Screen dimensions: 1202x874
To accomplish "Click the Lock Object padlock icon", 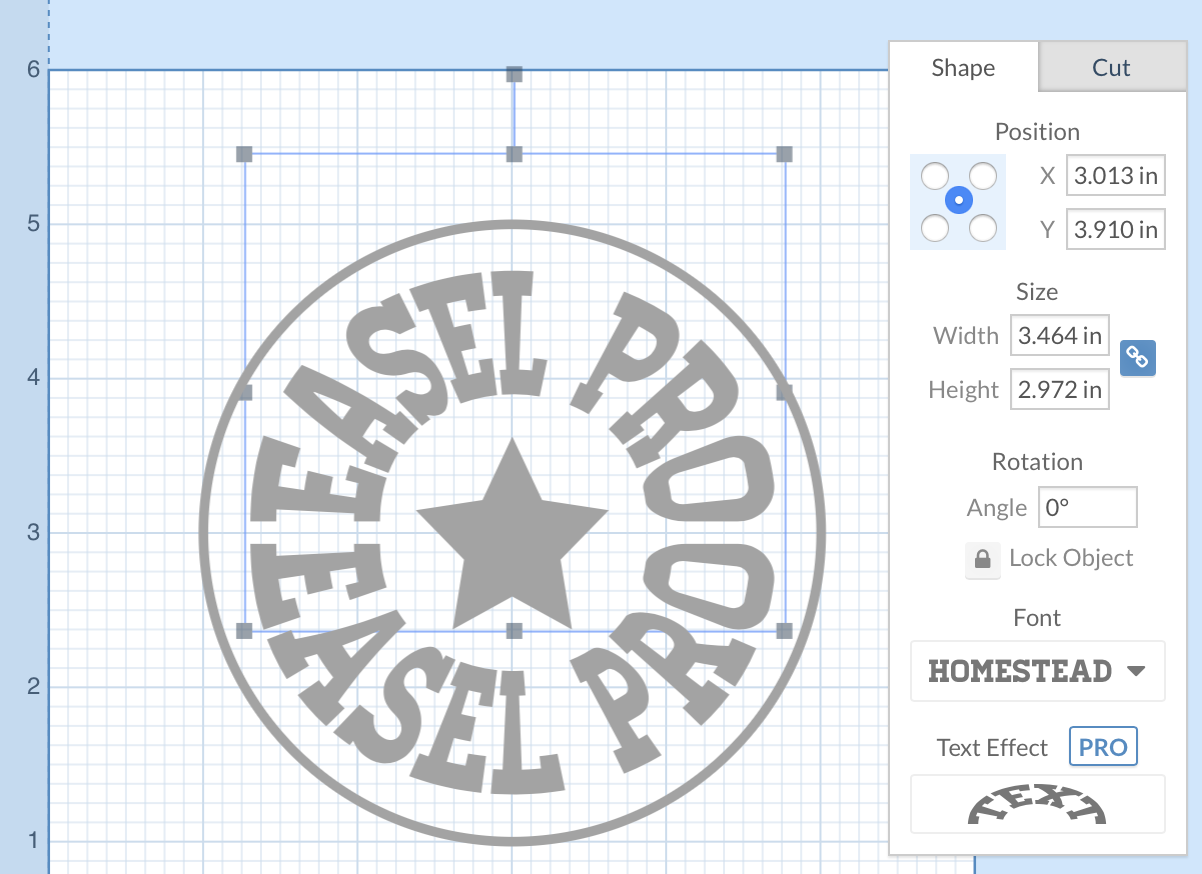I will [982, 559].
